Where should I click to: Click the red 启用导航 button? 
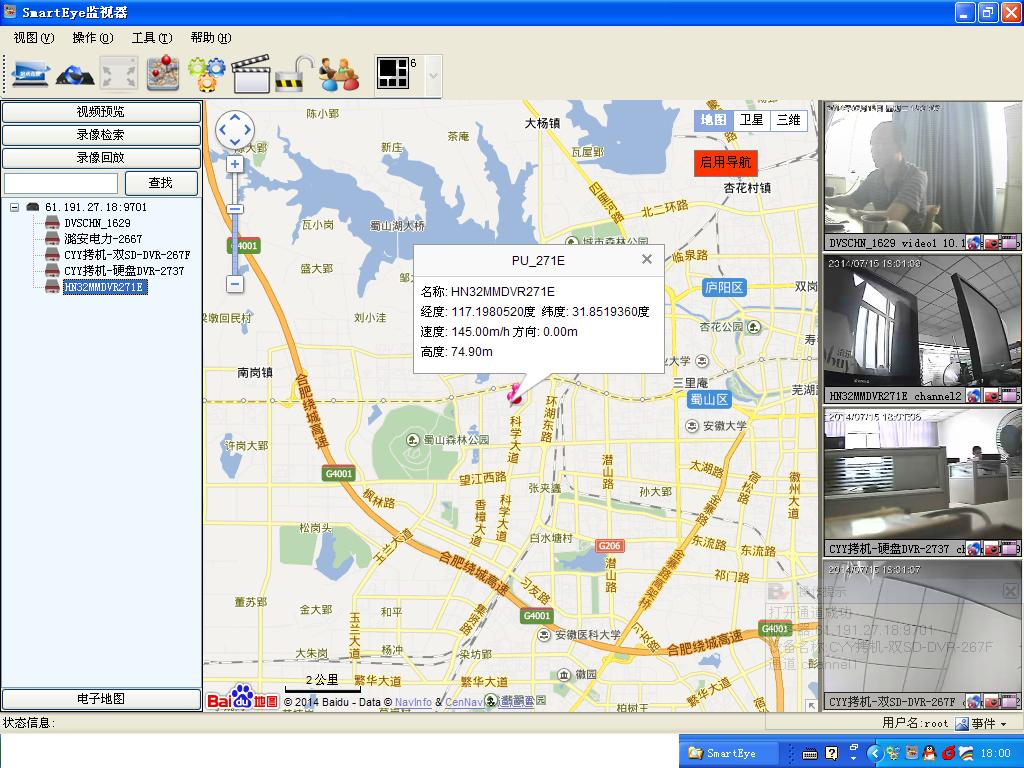click(x=726, y=163)
